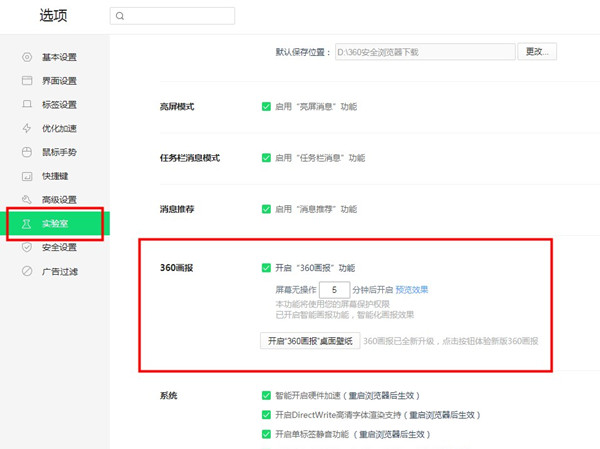600x449 pixels.
Task: Click 360画报已全新升级 hint text
Action: coord(451,341)
